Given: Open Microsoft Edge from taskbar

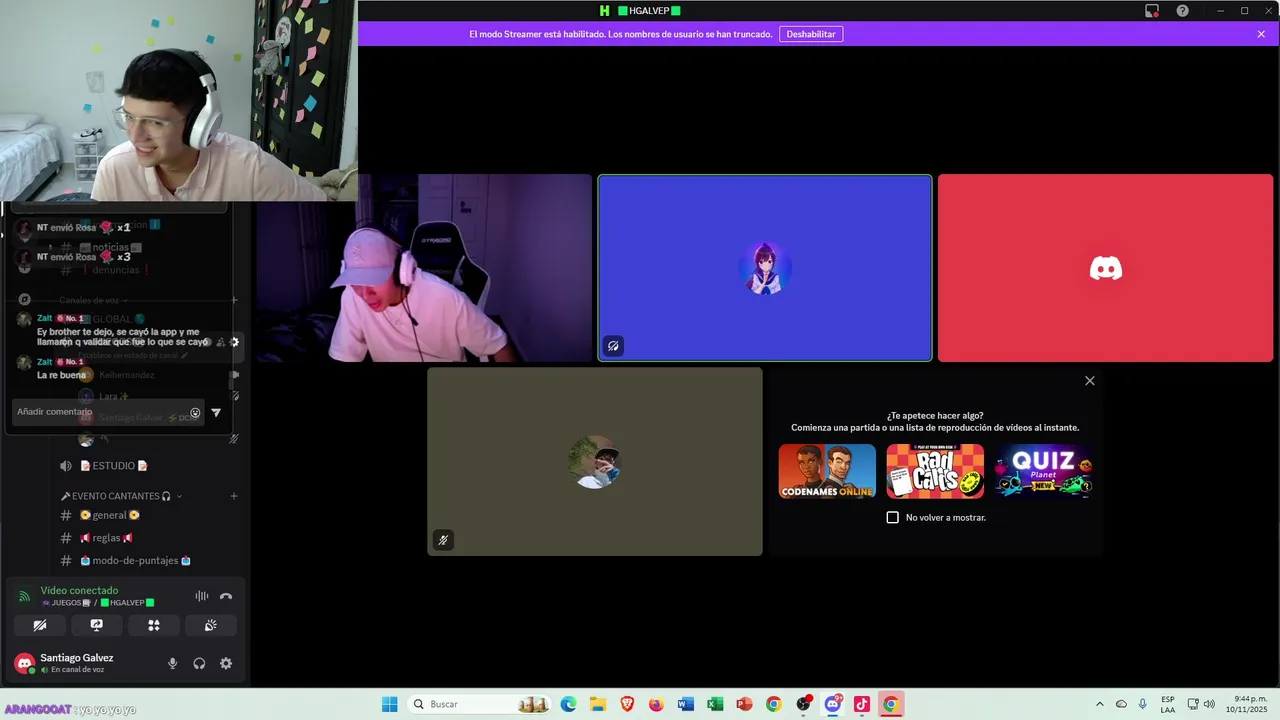Looking at the screenshot, I should [569, 704].
